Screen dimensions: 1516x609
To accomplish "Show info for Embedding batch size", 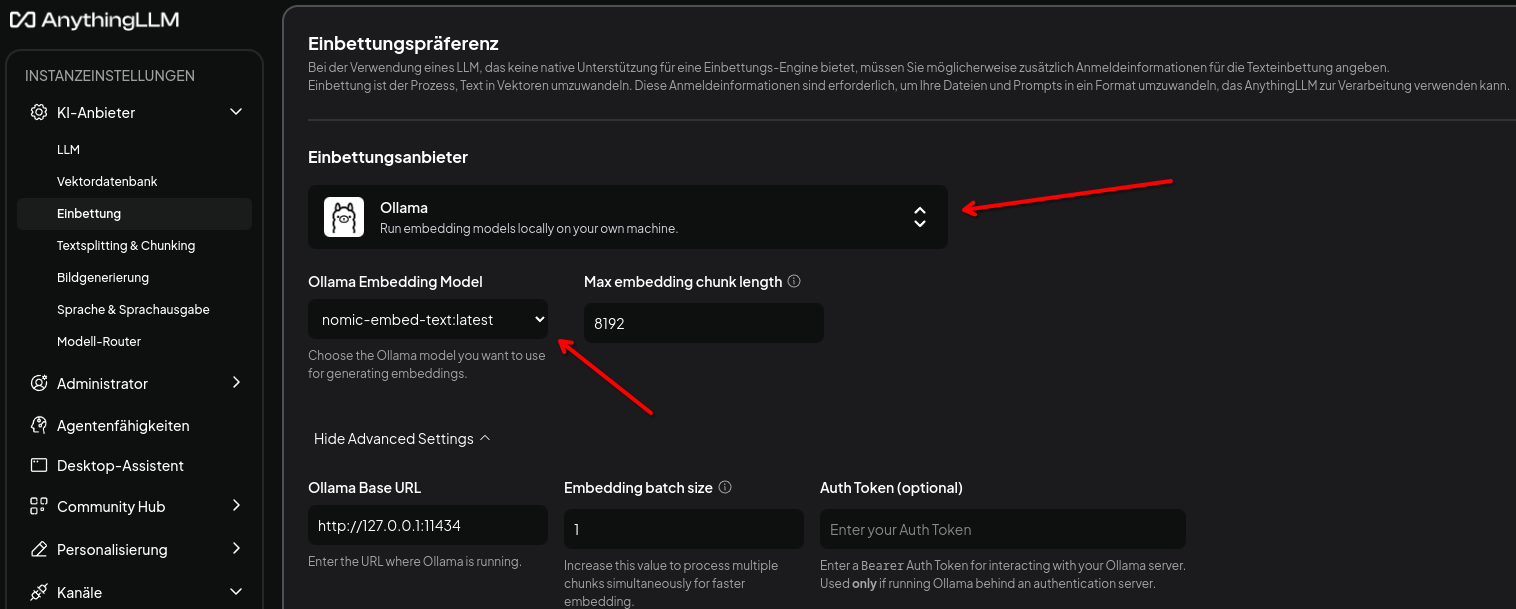I will click(x=725, y=488).
